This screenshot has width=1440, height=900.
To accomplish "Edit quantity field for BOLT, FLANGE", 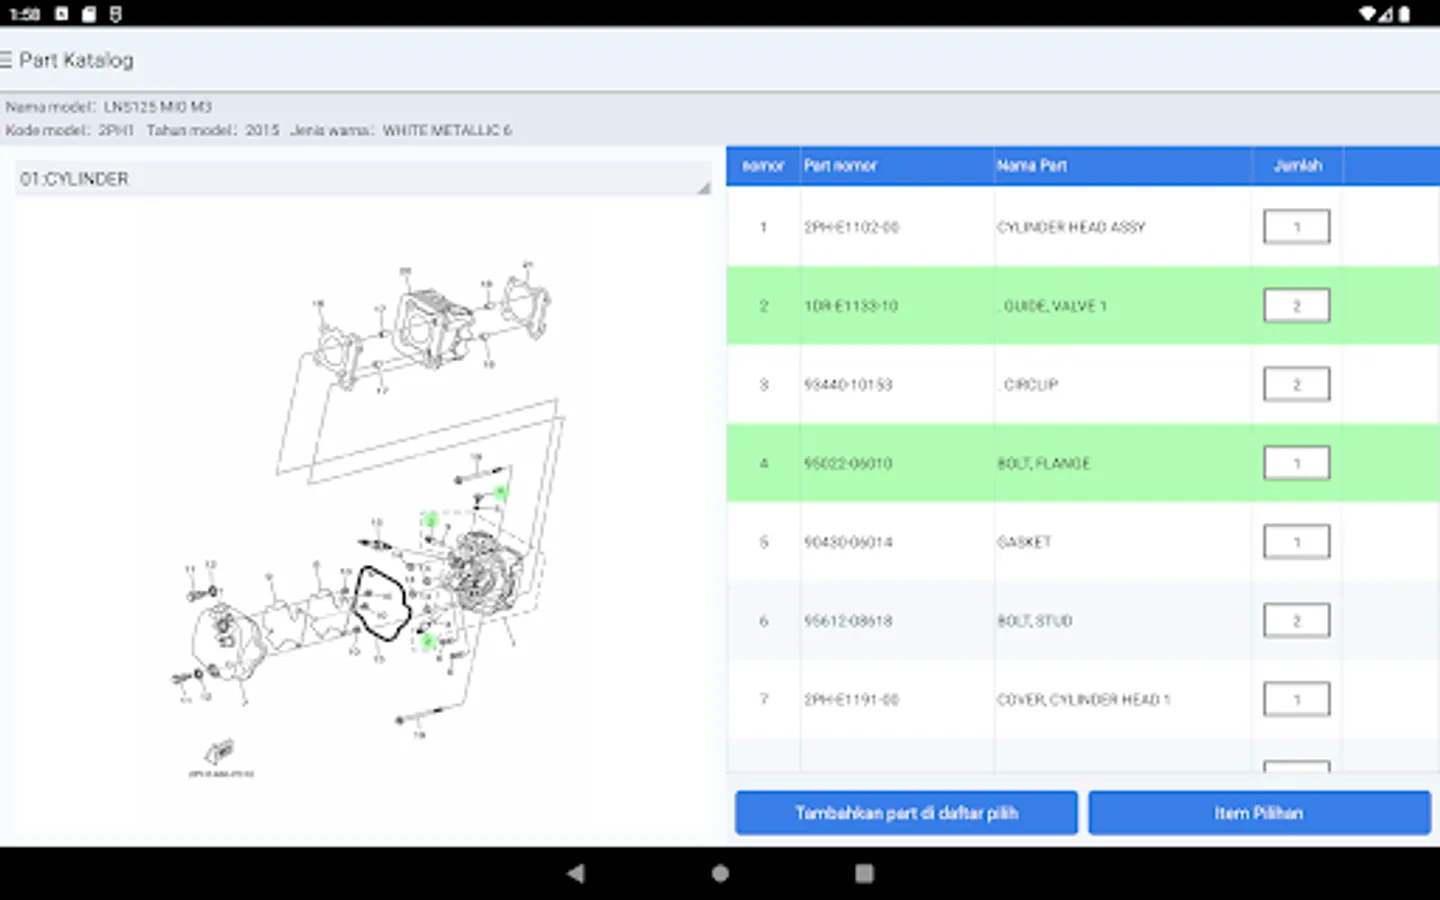I will click(x=1297, y=463).
